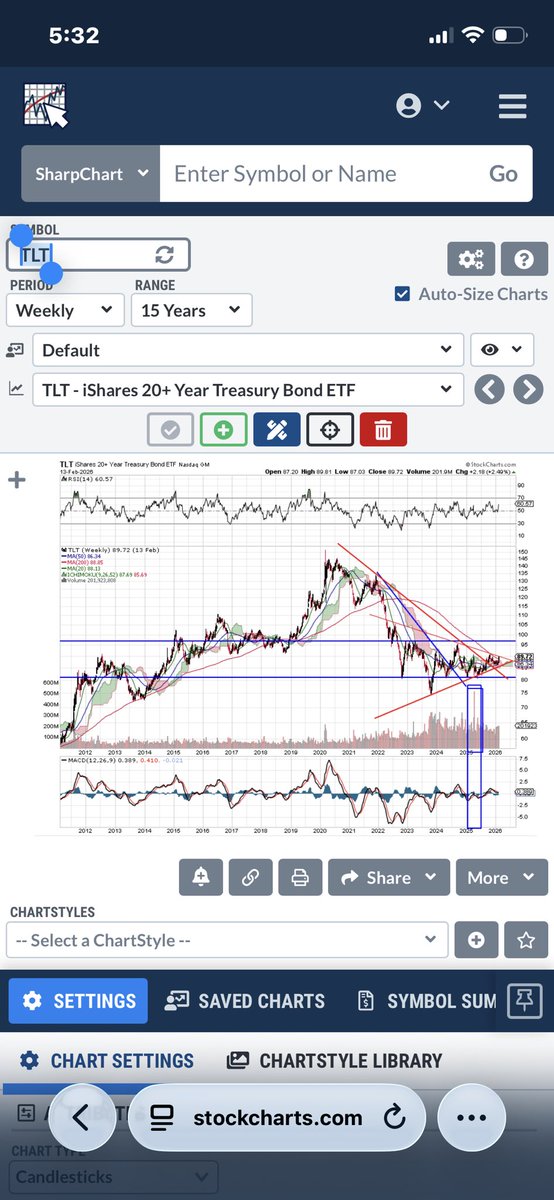Open the More dropdown button

pos(502,877)
